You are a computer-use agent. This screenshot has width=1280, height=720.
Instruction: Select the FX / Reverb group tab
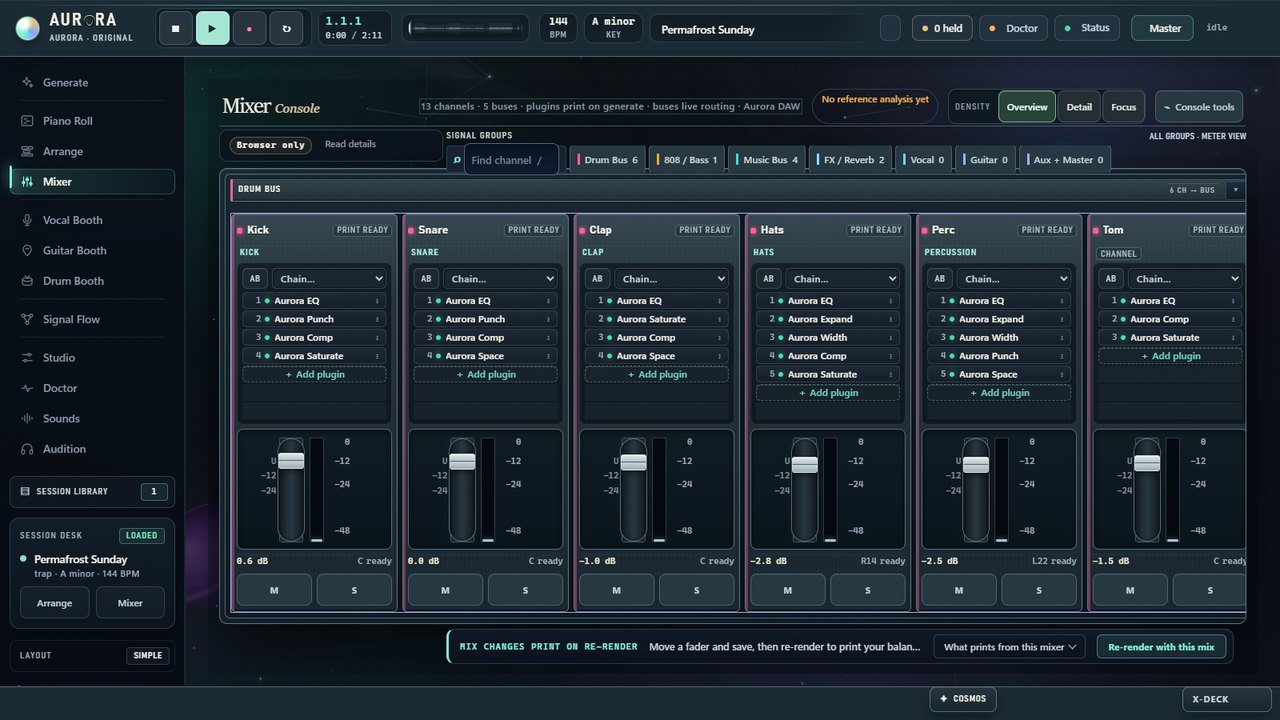tap(852, 160)
